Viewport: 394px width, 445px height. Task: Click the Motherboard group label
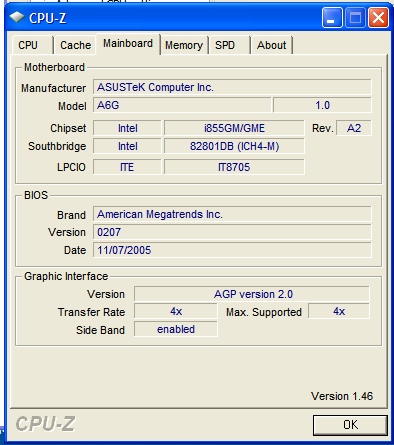(54, 67)
